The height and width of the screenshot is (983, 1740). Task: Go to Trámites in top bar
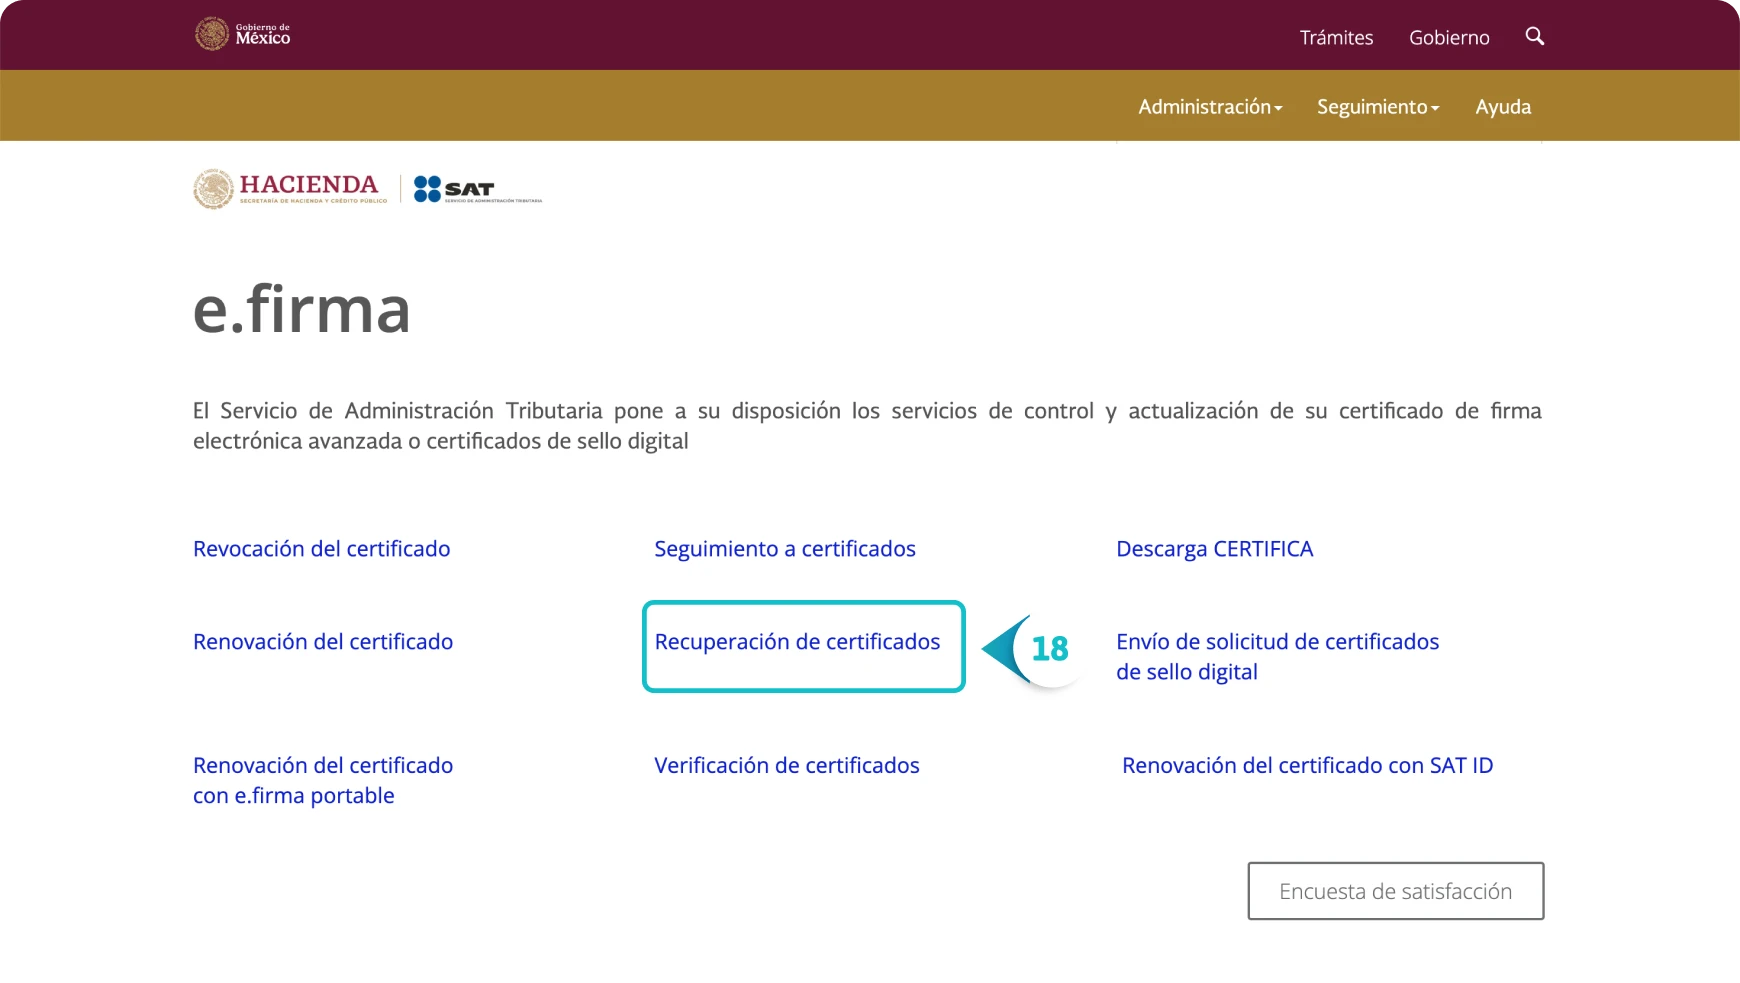(1336, 38)
